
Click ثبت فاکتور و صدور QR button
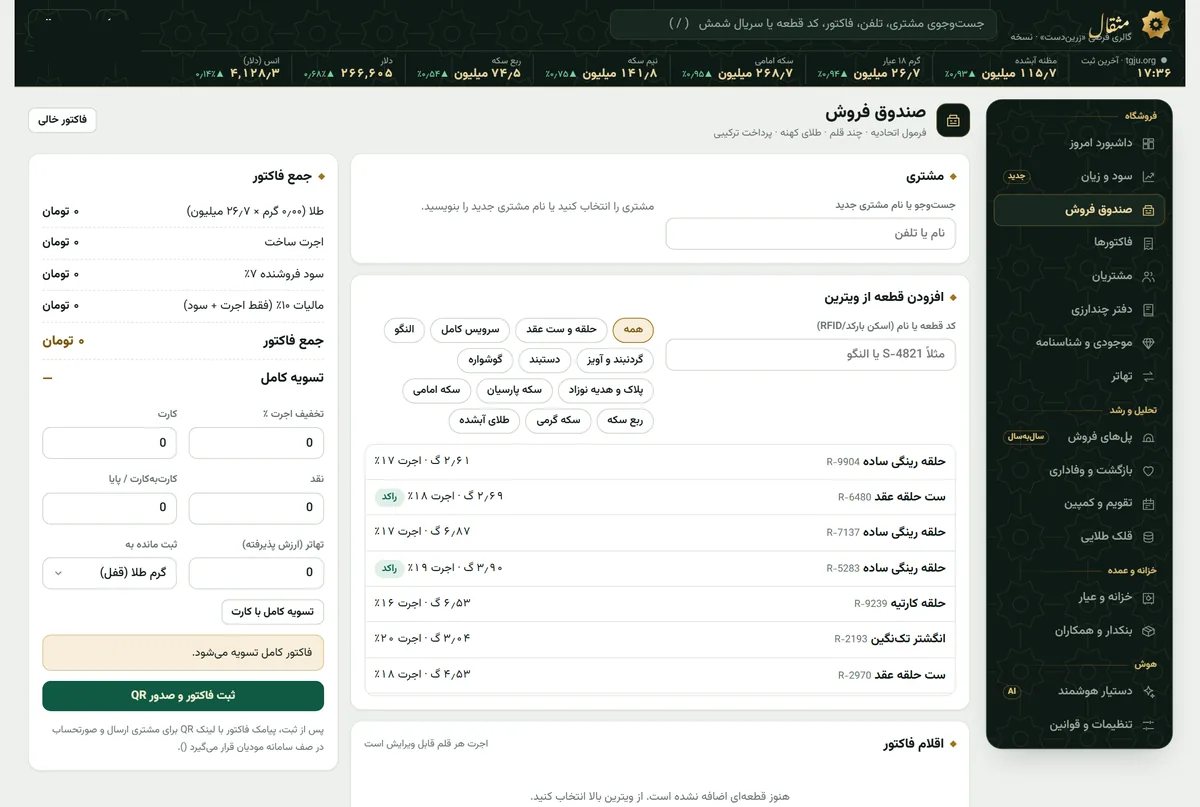click(x=183, y=696)
